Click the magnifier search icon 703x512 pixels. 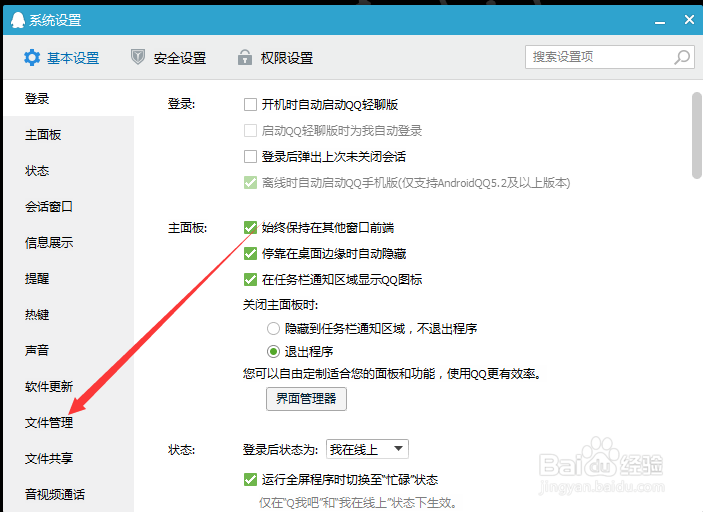click(681, 57)
